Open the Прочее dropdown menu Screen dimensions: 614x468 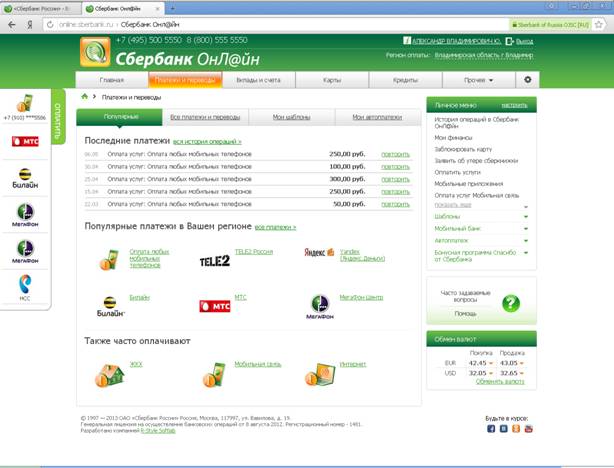point(478,79)
